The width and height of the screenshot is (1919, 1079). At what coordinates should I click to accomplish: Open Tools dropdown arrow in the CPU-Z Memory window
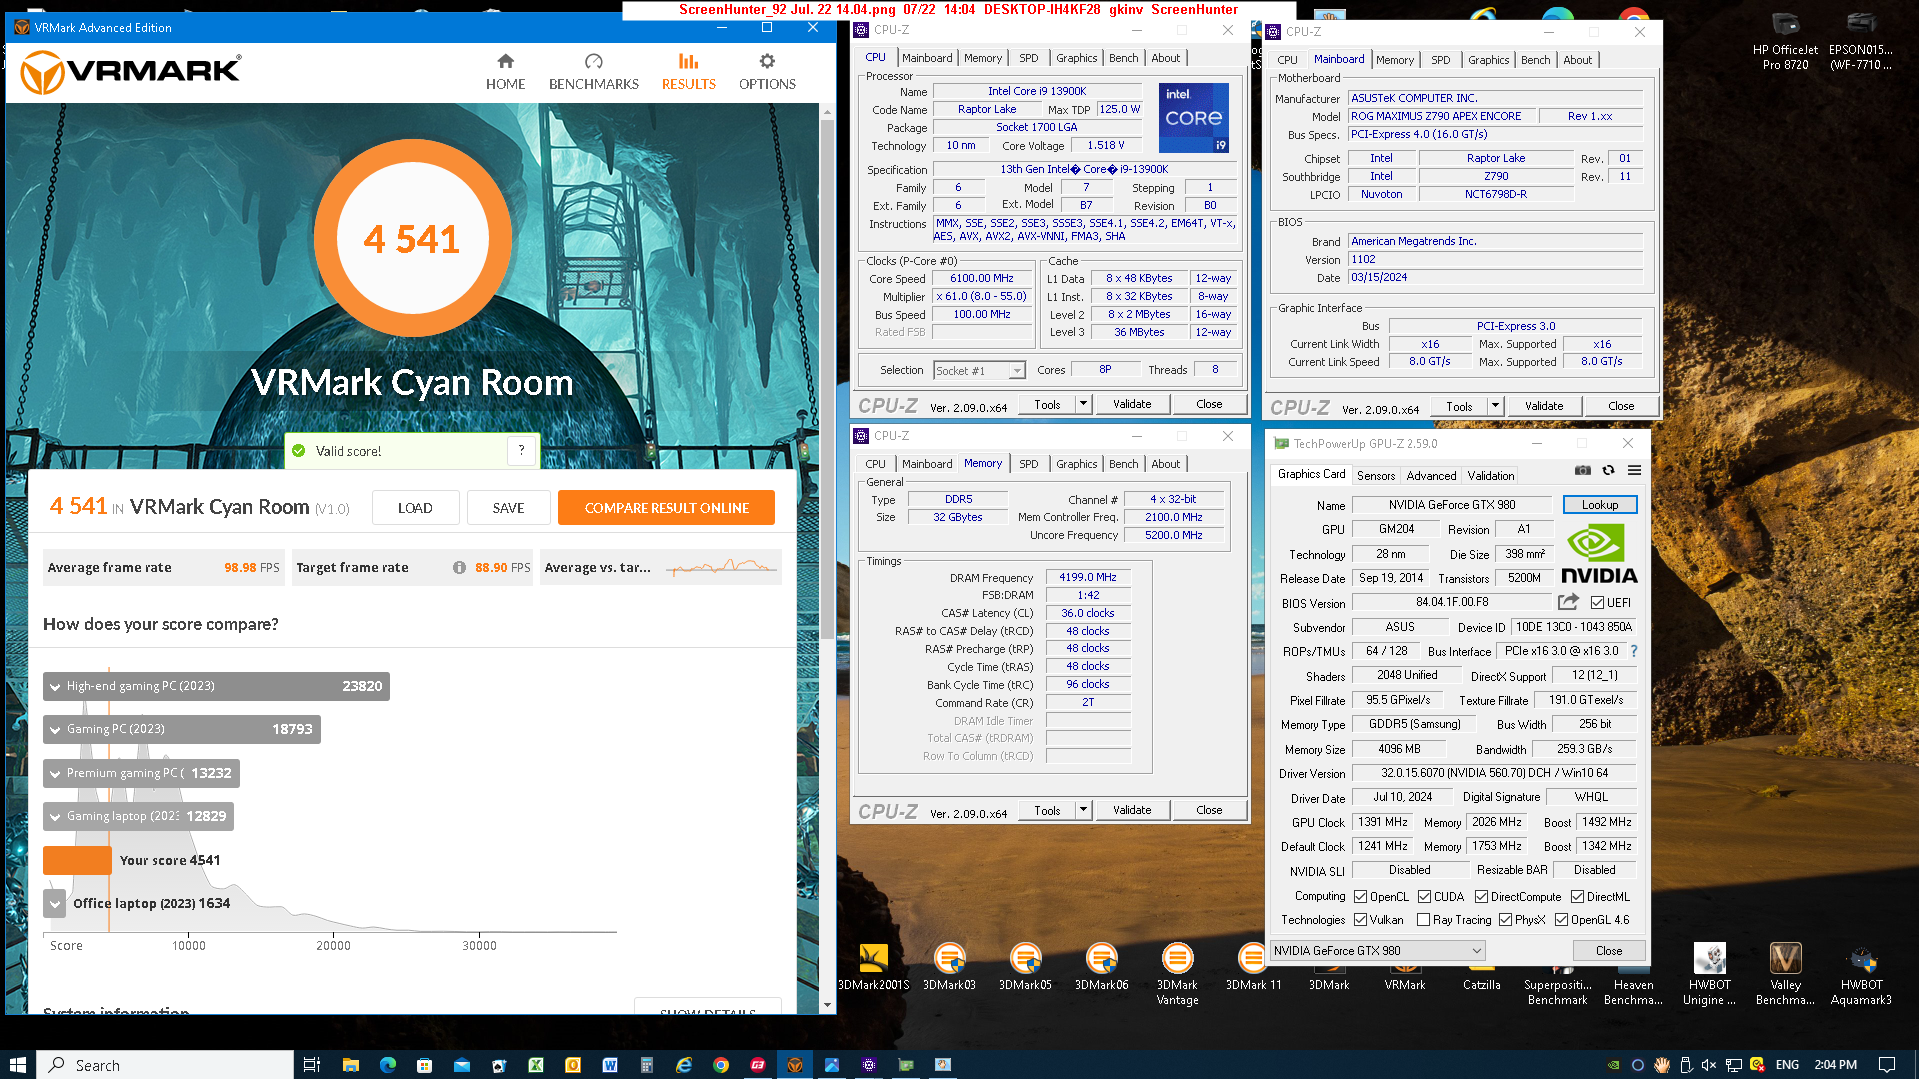[1083, 810]
